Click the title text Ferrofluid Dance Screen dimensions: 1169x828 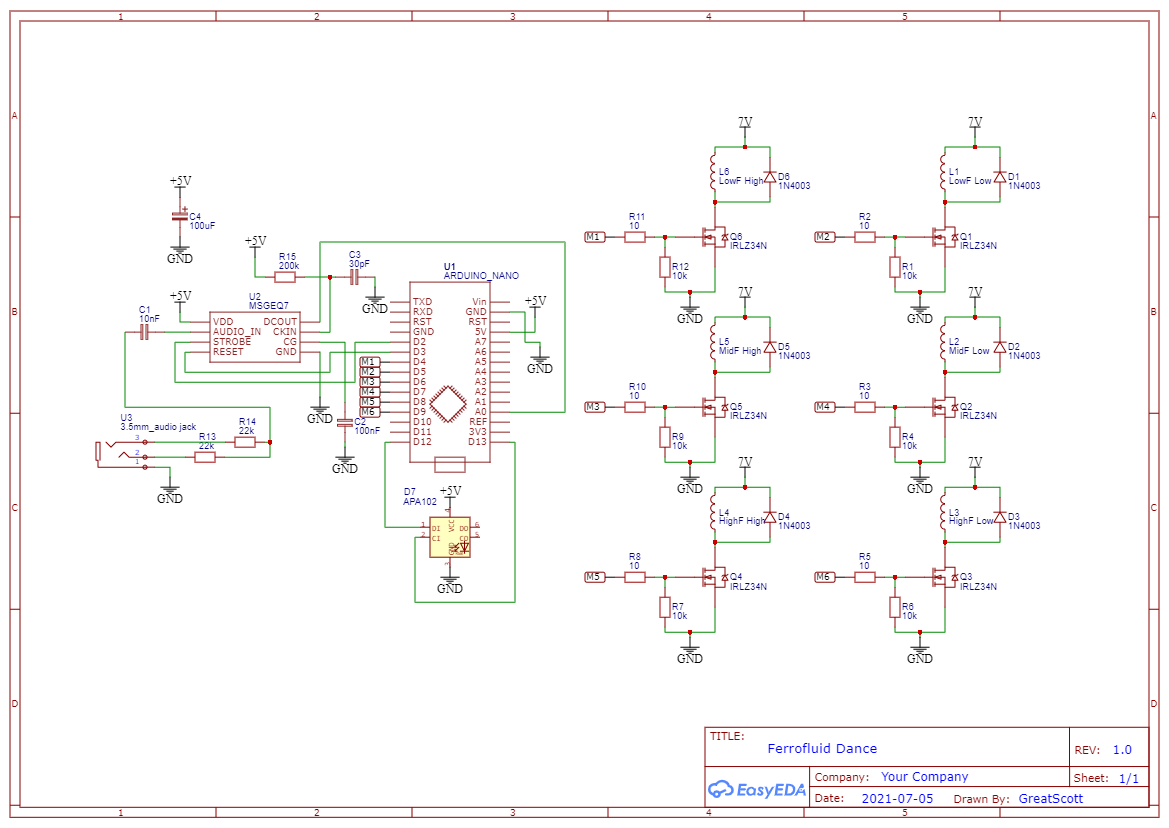pyautogui.click(x=822, y=748)
